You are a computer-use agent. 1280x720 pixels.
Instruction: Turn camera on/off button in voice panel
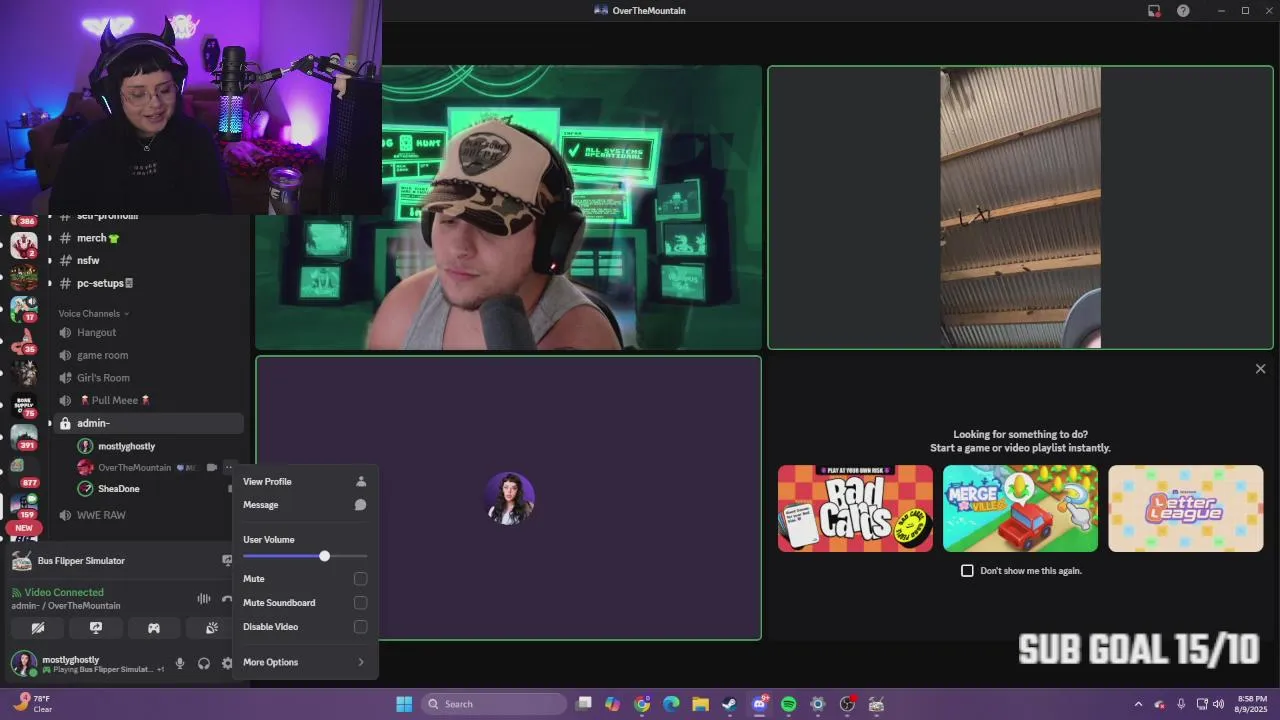pos(38,628)
